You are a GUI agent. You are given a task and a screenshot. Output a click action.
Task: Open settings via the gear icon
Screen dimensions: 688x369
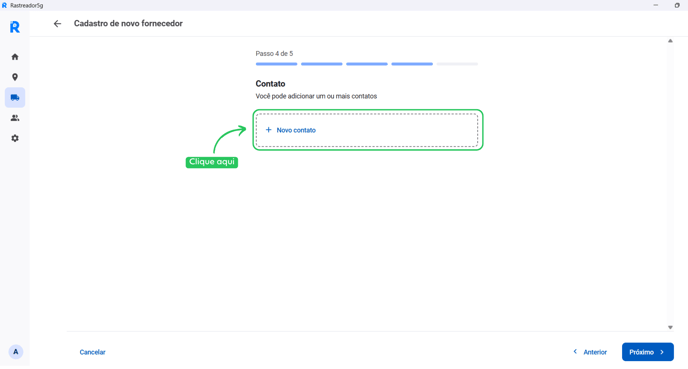[15, 138]
